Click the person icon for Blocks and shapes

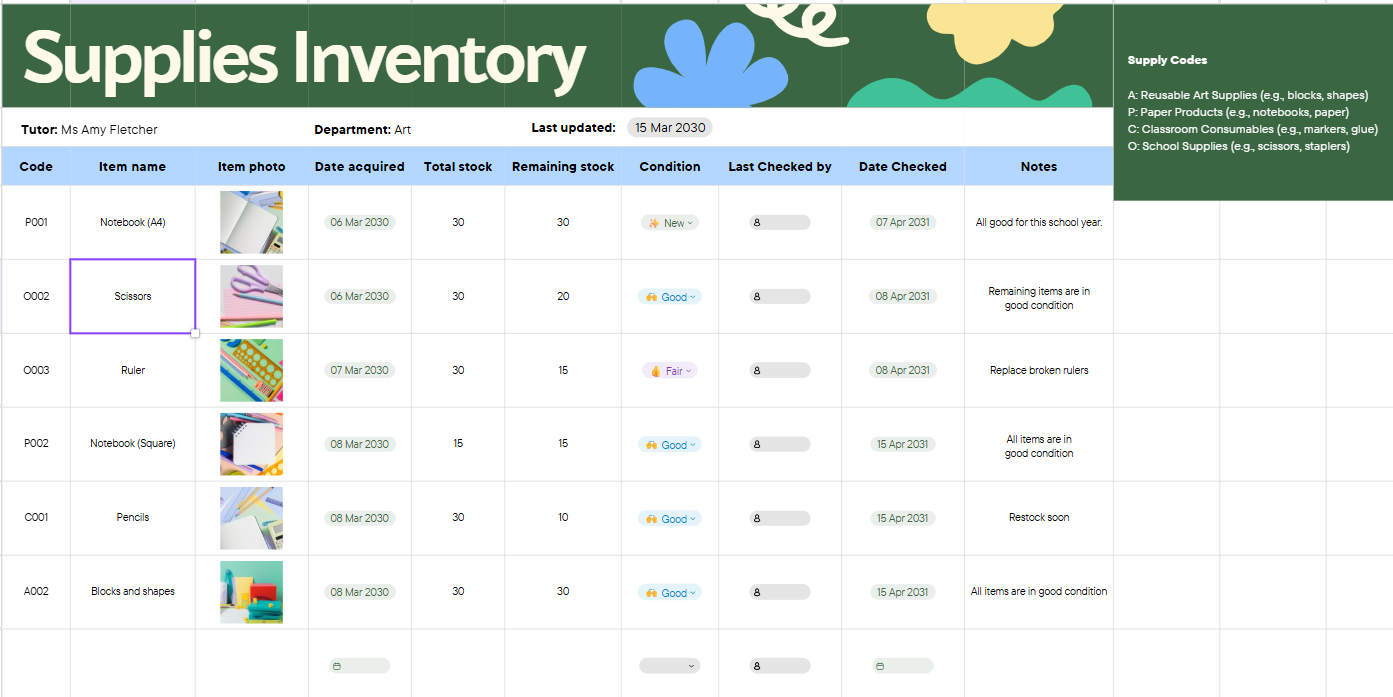point(759,592)
